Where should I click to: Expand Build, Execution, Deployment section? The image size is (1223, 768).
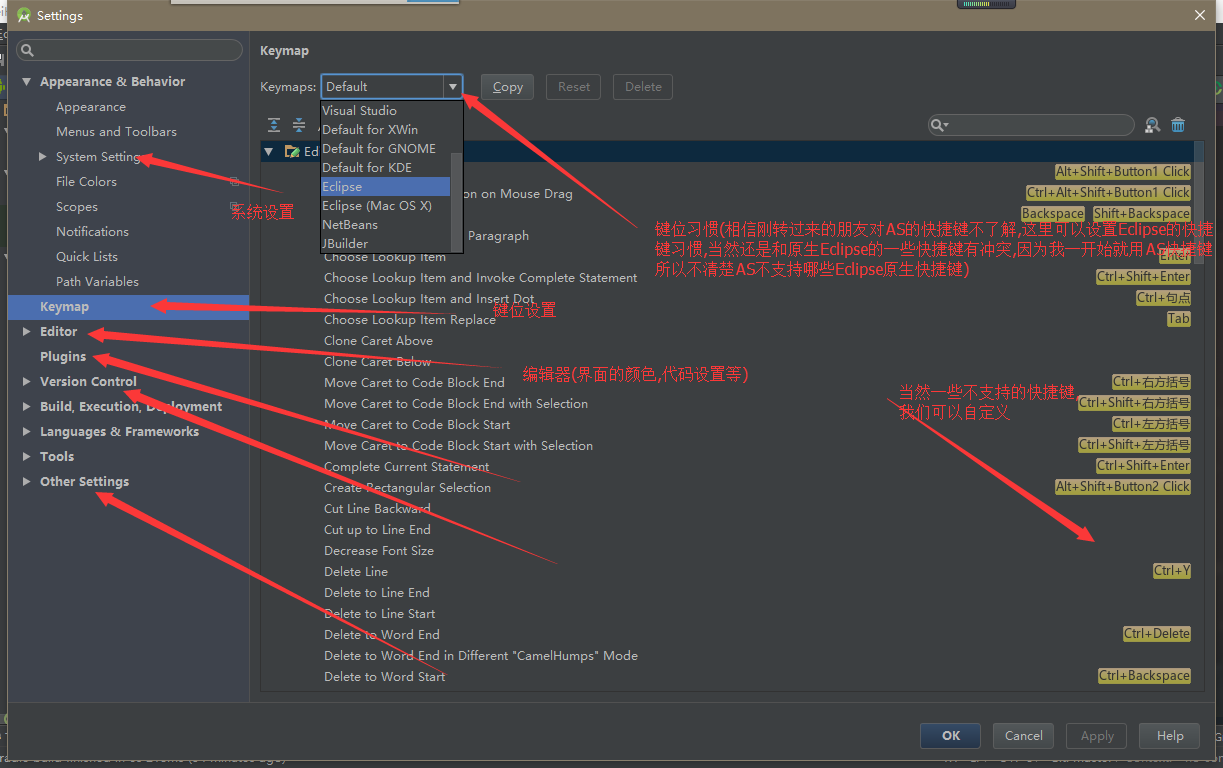[x=27, y=407]
